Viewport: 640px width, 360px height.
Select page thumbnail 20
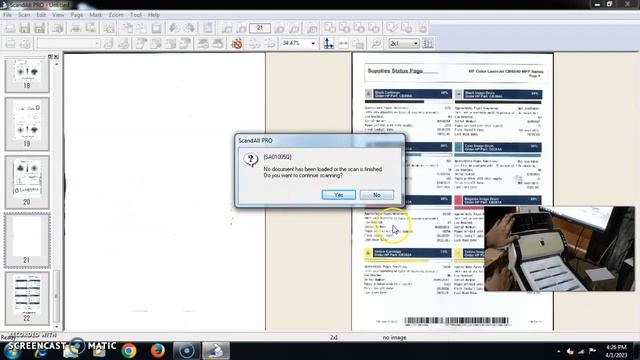[x=27, y=182]
